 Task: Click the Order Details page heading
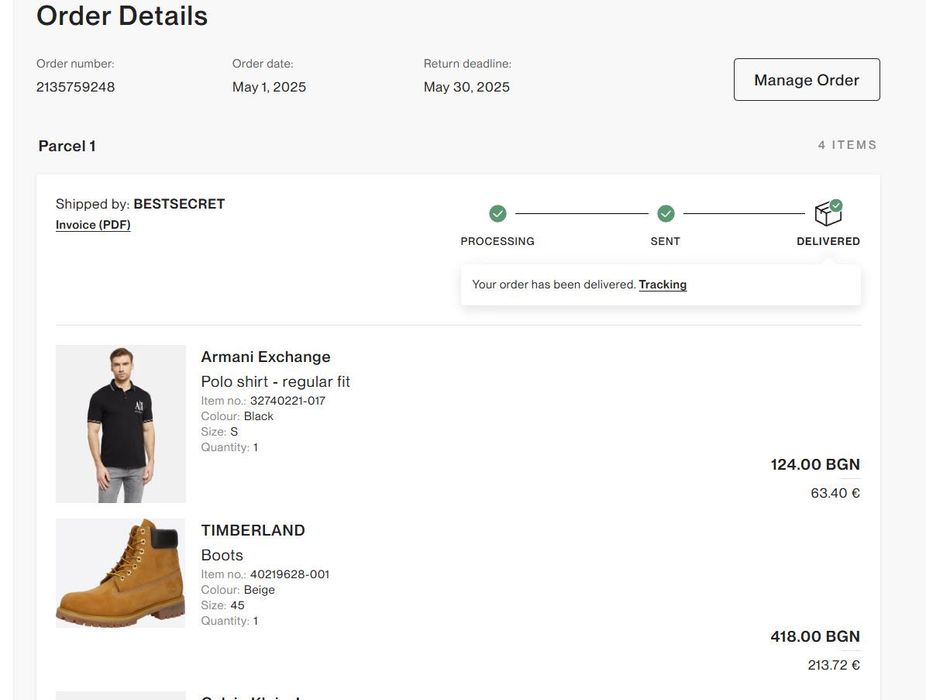tap(122, 15)
